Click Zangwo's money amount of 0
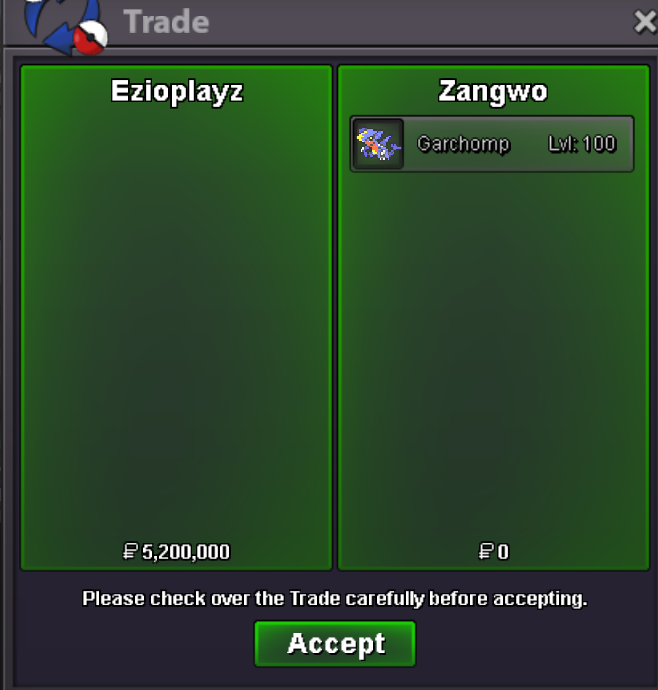This screenshot has height=690, width=658. (503, 552)
